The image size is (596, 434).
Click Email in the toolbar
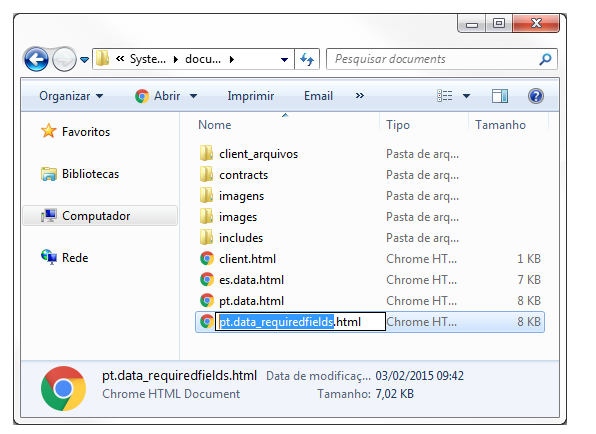[318, 96]
